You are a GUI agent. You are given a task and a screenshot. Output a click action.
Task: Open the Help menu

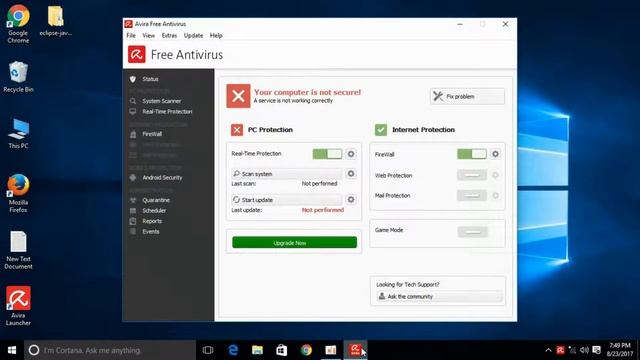[x=216, y=36]
